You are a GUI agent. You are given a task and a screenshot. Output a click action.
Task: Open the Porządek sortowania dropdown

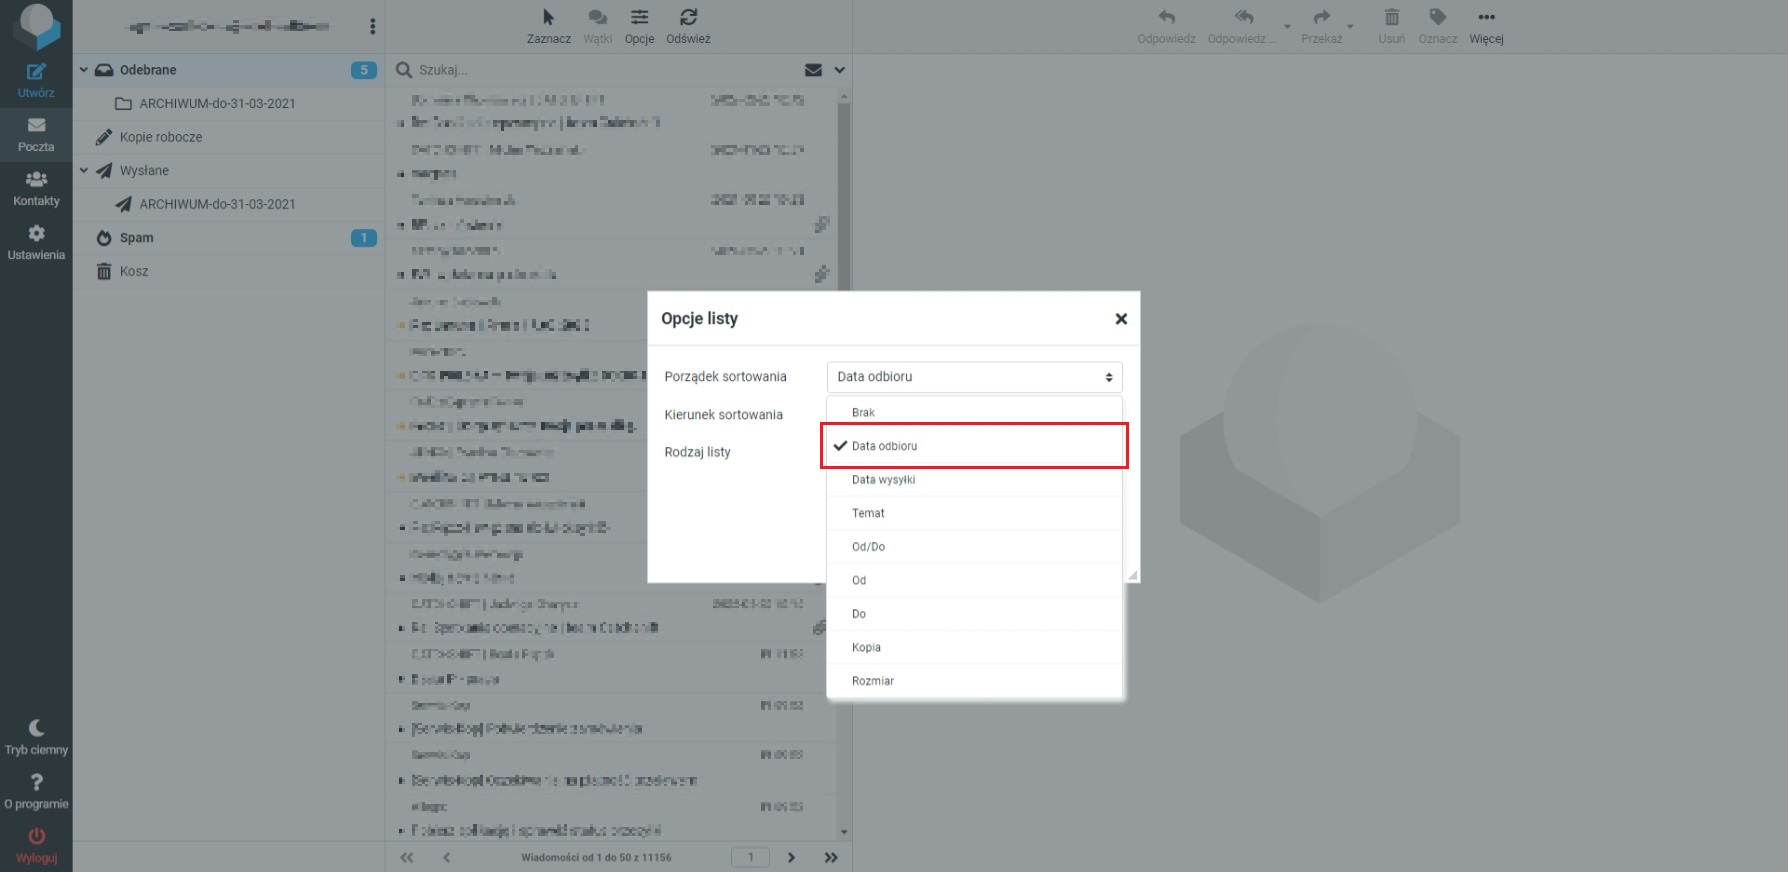(x=974, y=377)
